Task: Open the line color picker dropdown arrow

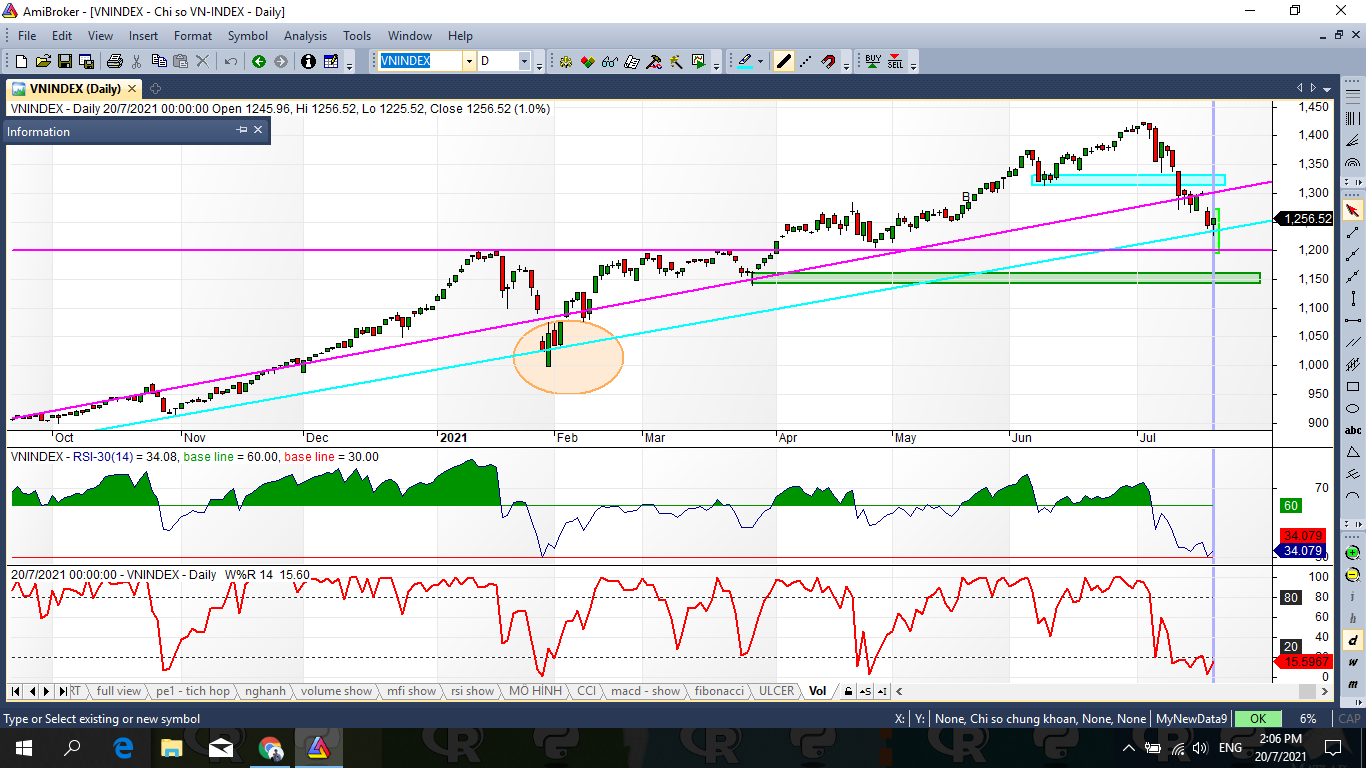Action: 760,62
